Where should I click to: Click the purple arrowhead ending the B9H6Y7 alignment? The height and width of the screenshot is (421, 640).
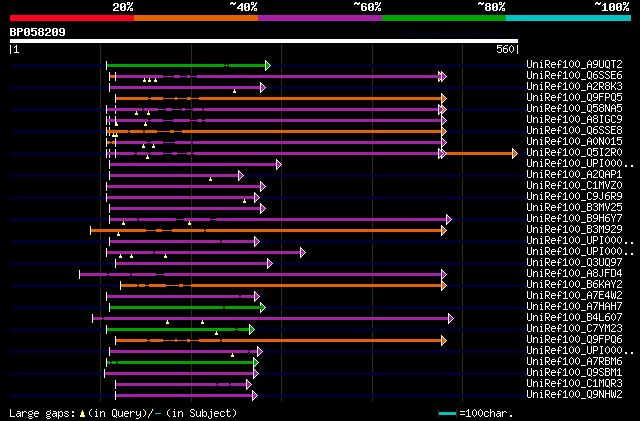449,220
